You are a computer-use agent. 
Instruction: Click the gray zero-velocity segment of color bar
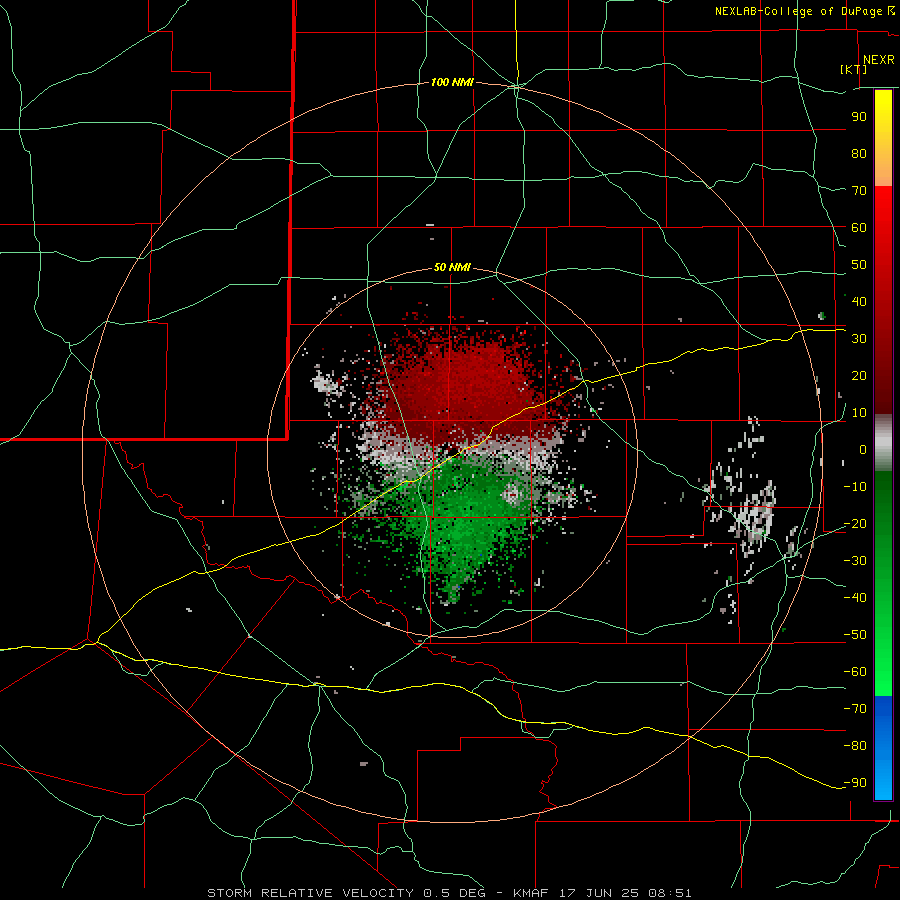pyautogui.click(x=883, y=443)
